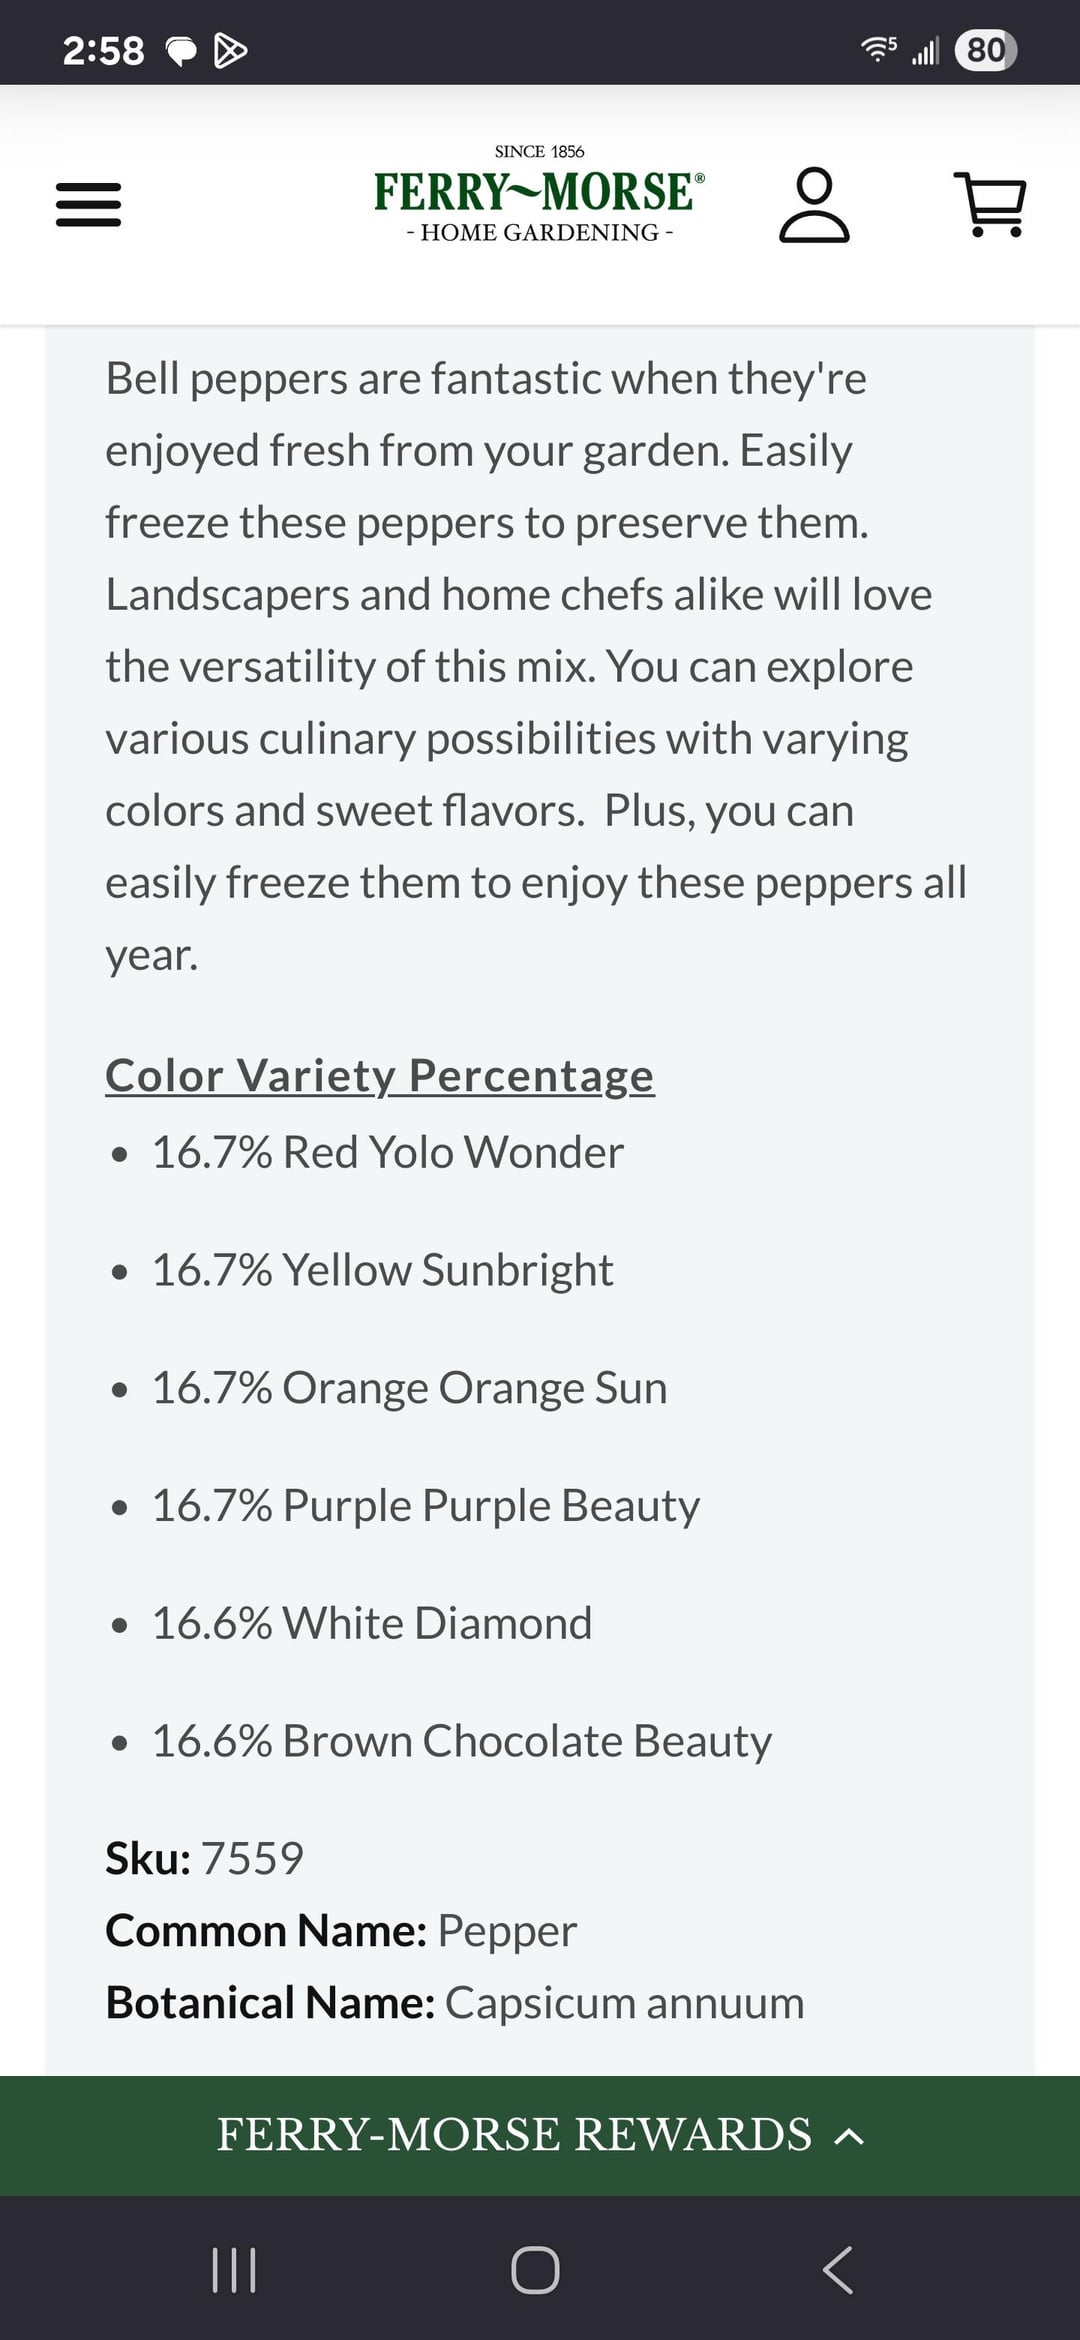Tap the Brown Chocolate Beauty list item
This screenshot has height=2340, width=1080.
461,1741
